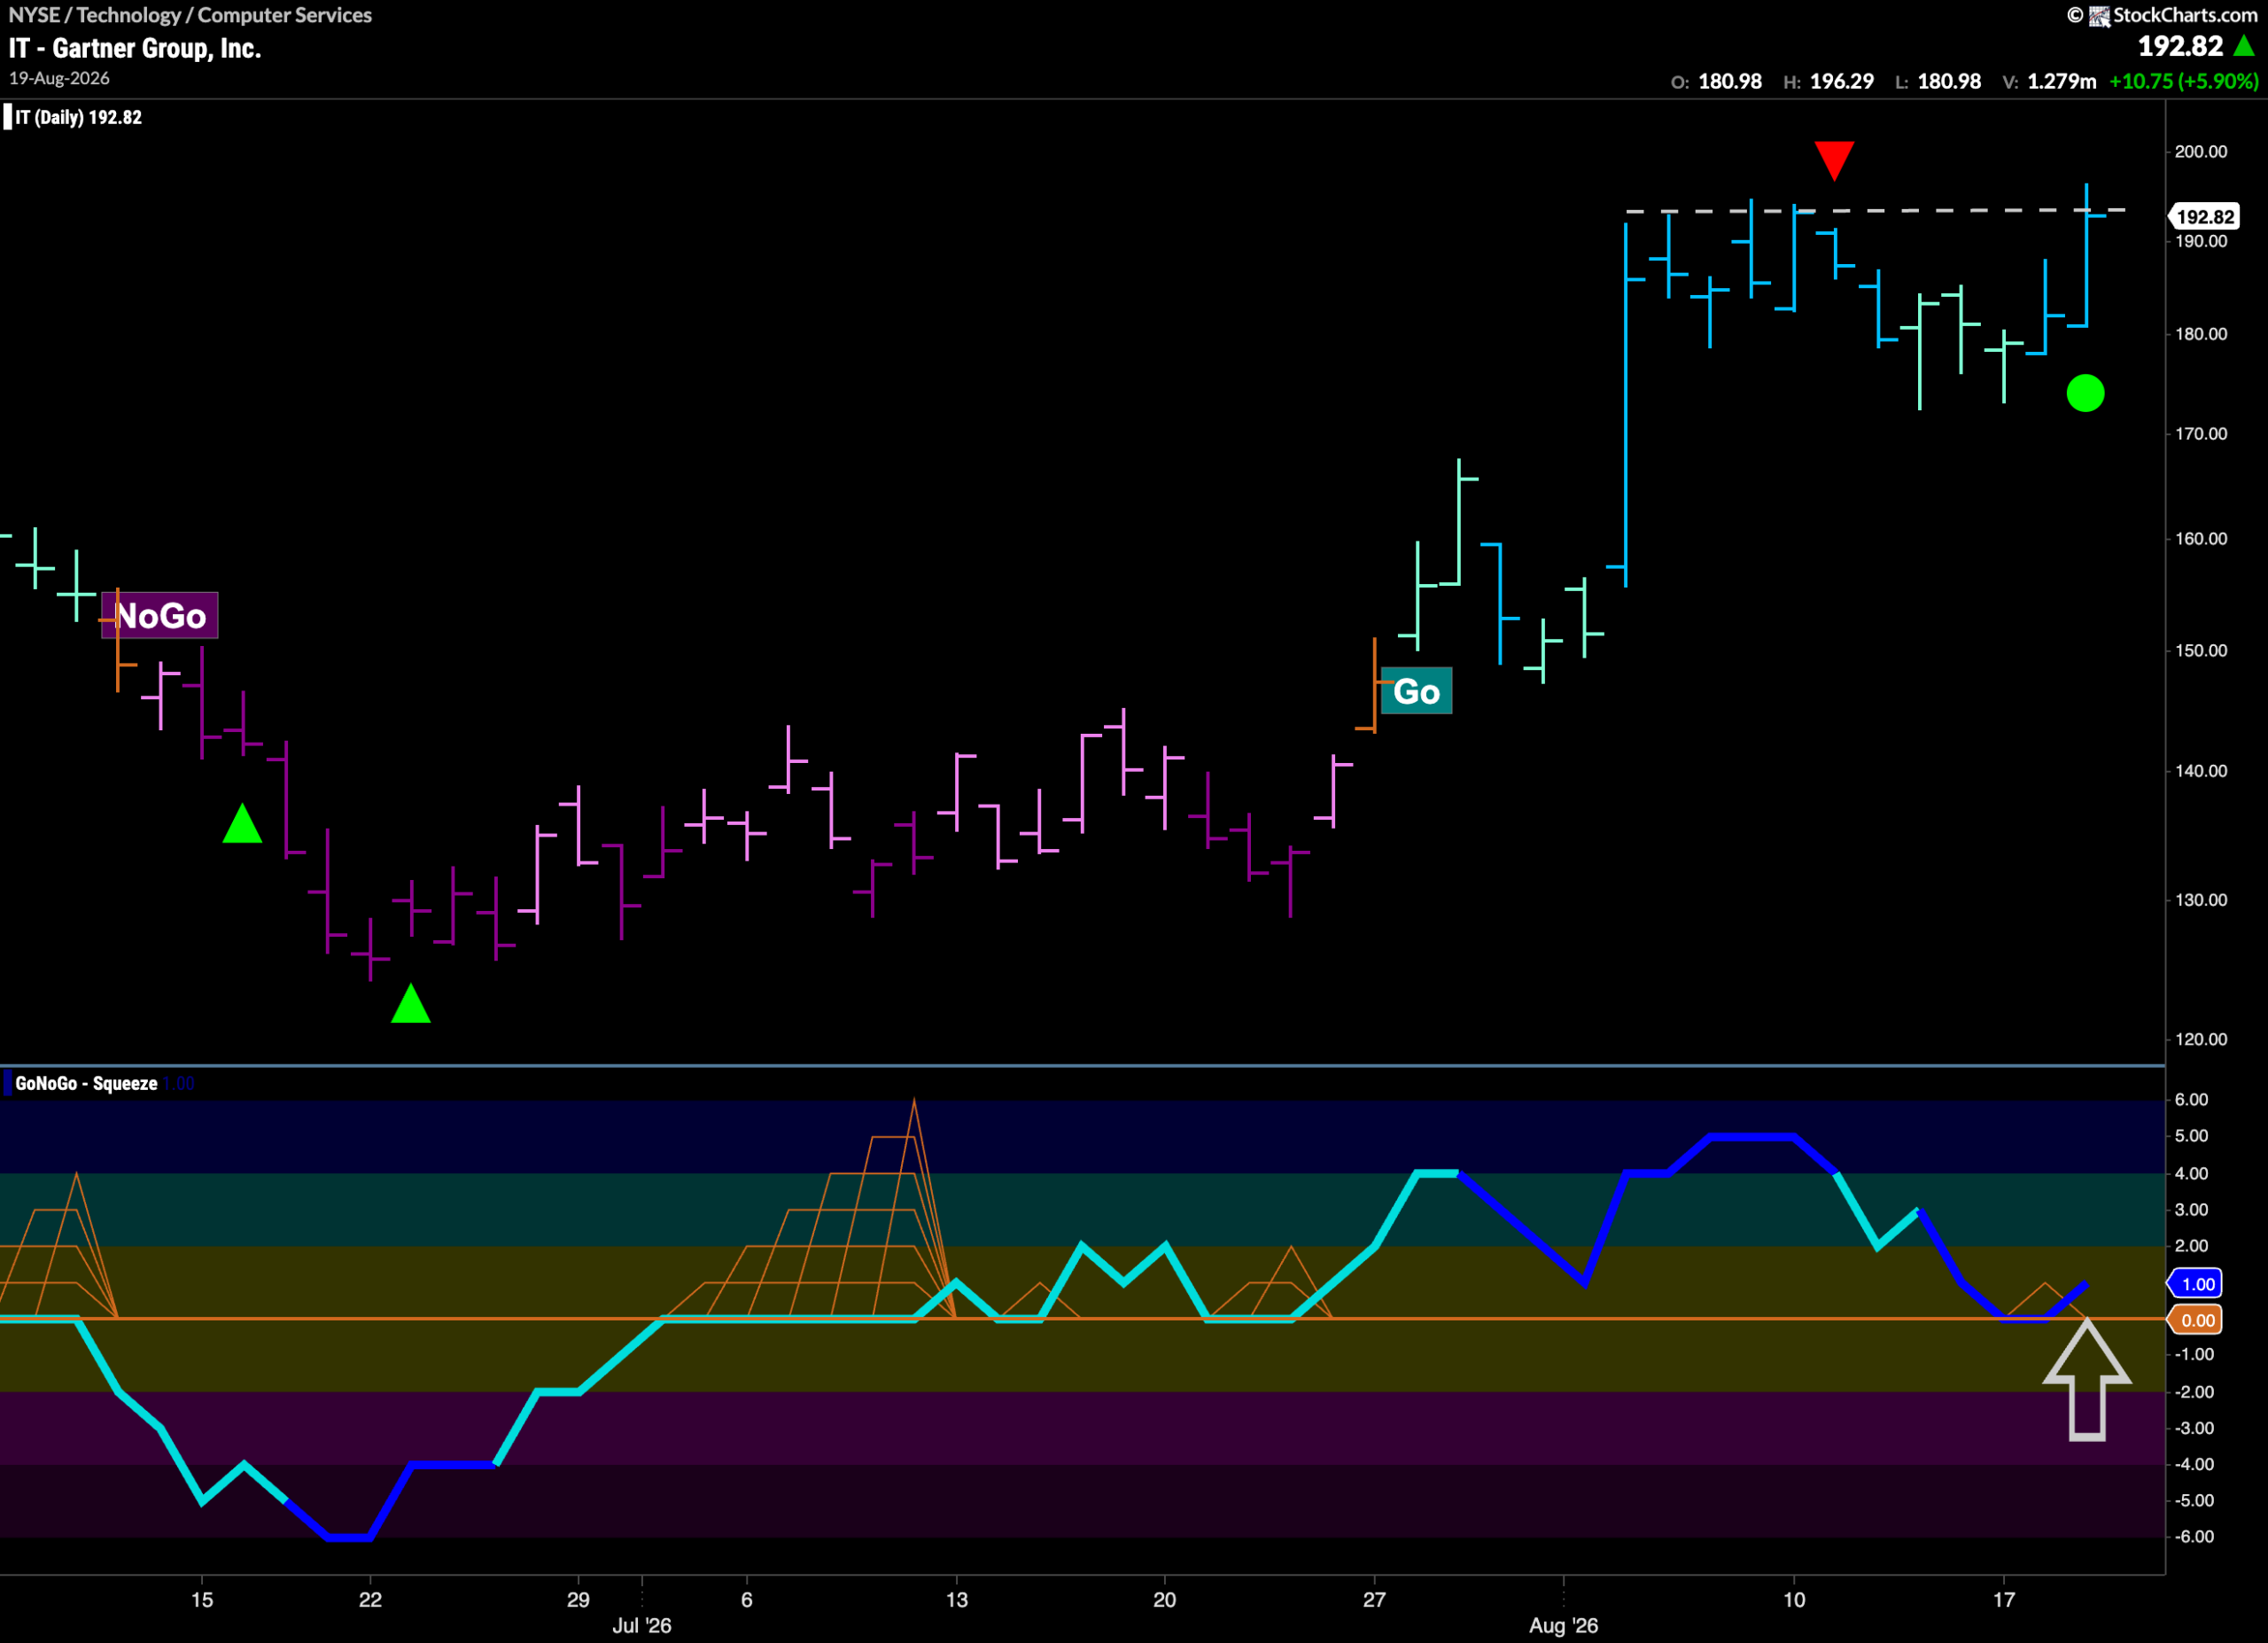Click the IT - Gartner Group, Inc. title
This screenshot has height=1643, width=2268.
pos(135,48)
